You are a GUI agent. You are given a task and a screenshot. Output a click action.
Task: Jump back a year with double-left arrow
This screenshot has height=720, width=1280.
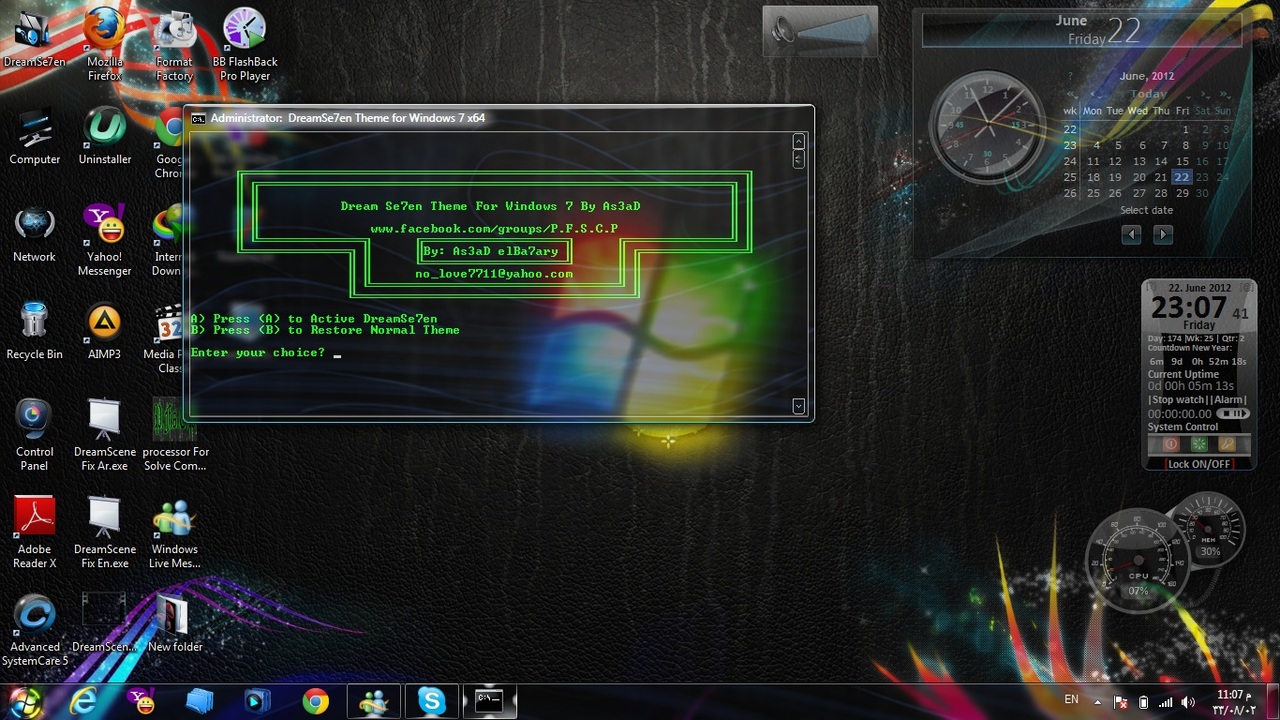pyautogui.click(x=1071, y=94)
